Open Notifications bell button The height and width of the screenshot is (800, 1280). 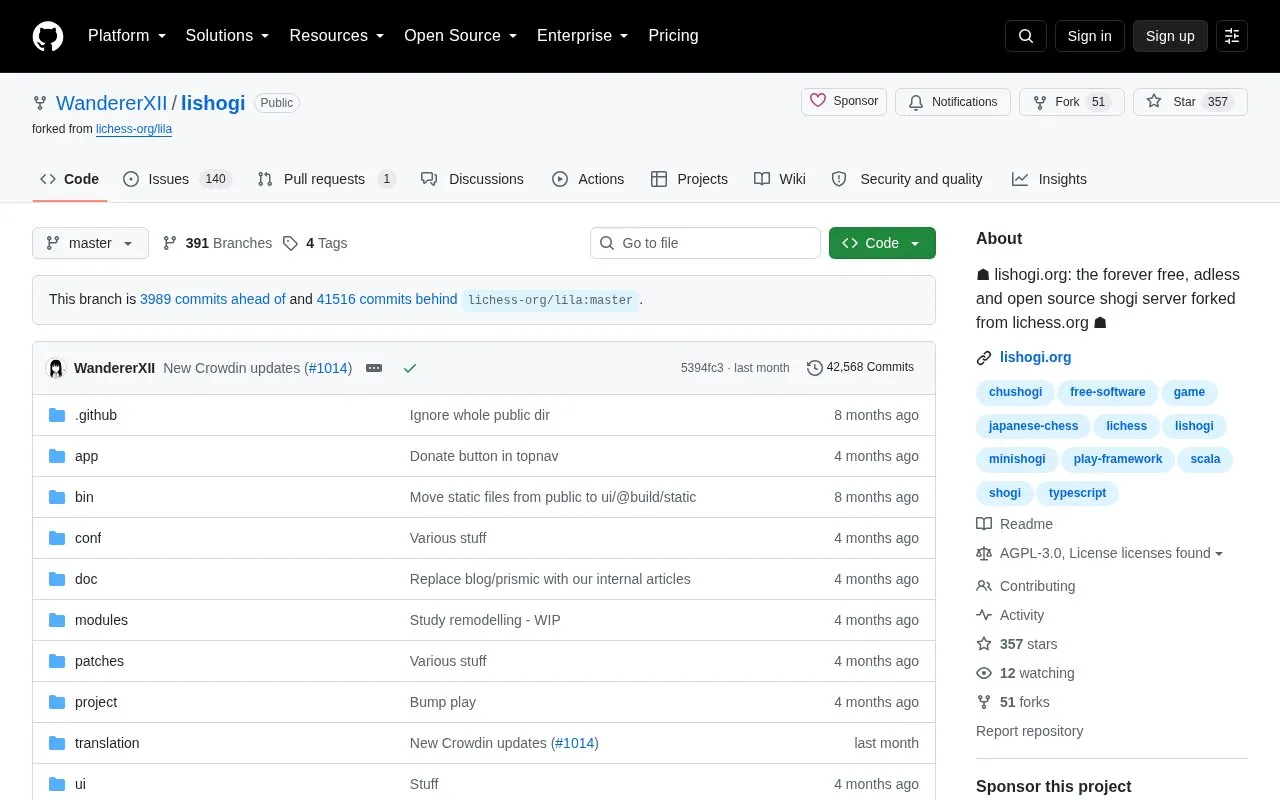[x=953, y=102]
